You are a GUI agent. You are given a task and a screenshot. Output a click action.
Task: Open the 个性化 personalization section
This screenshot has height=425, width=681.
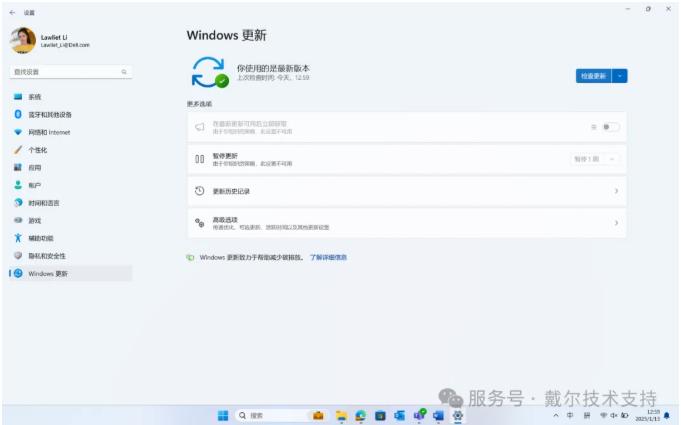point(69,150)
